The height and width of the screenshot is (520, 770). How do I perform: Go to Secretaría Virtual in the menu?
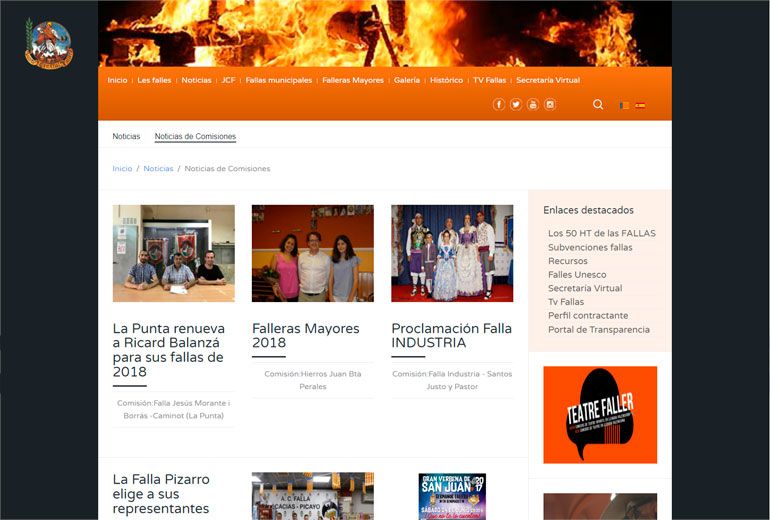(547, 80)
